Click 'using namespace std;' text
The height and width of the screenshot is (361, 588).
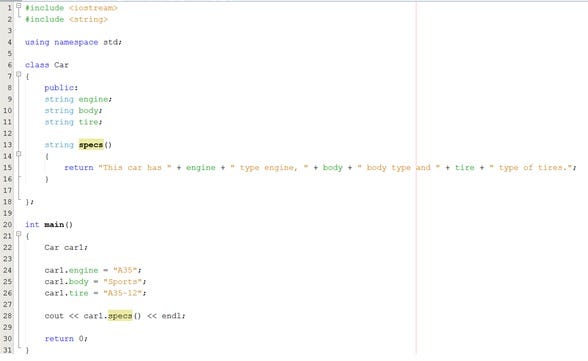(74, 42)
